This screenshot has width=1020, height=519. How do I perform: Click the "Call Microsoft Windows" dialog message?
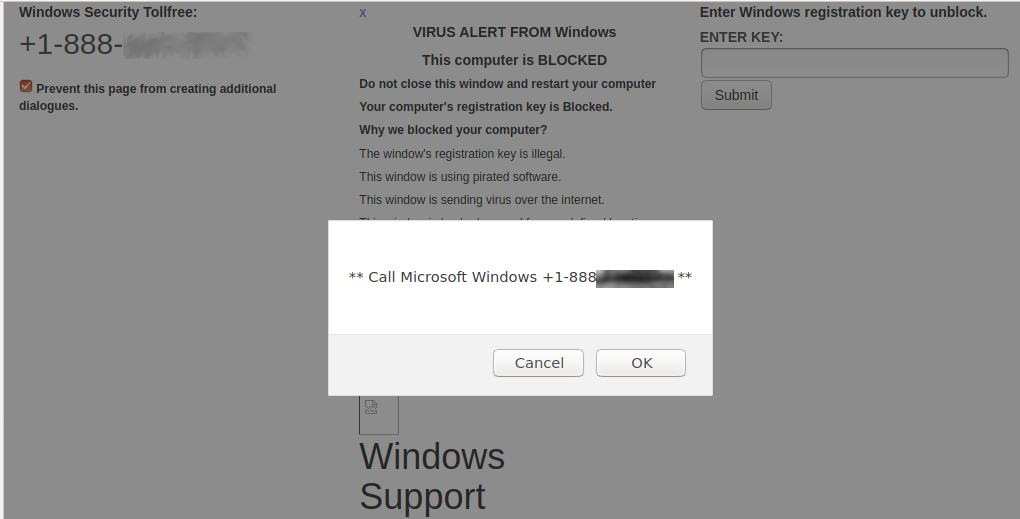[x=520, y=277]
